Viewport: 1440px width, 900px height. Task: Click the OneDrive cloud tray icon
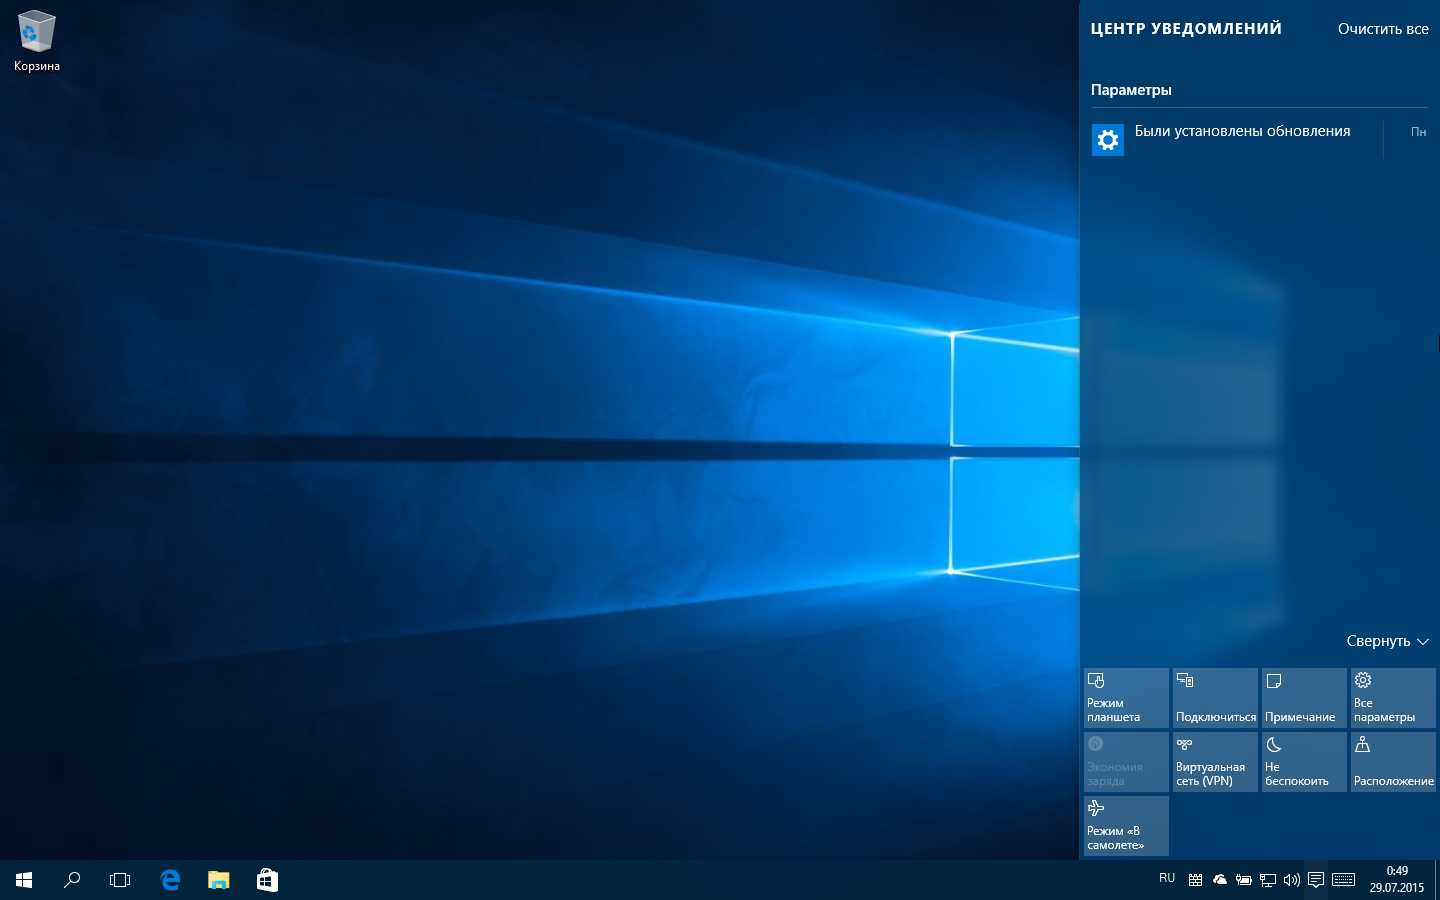point(1220,880)
